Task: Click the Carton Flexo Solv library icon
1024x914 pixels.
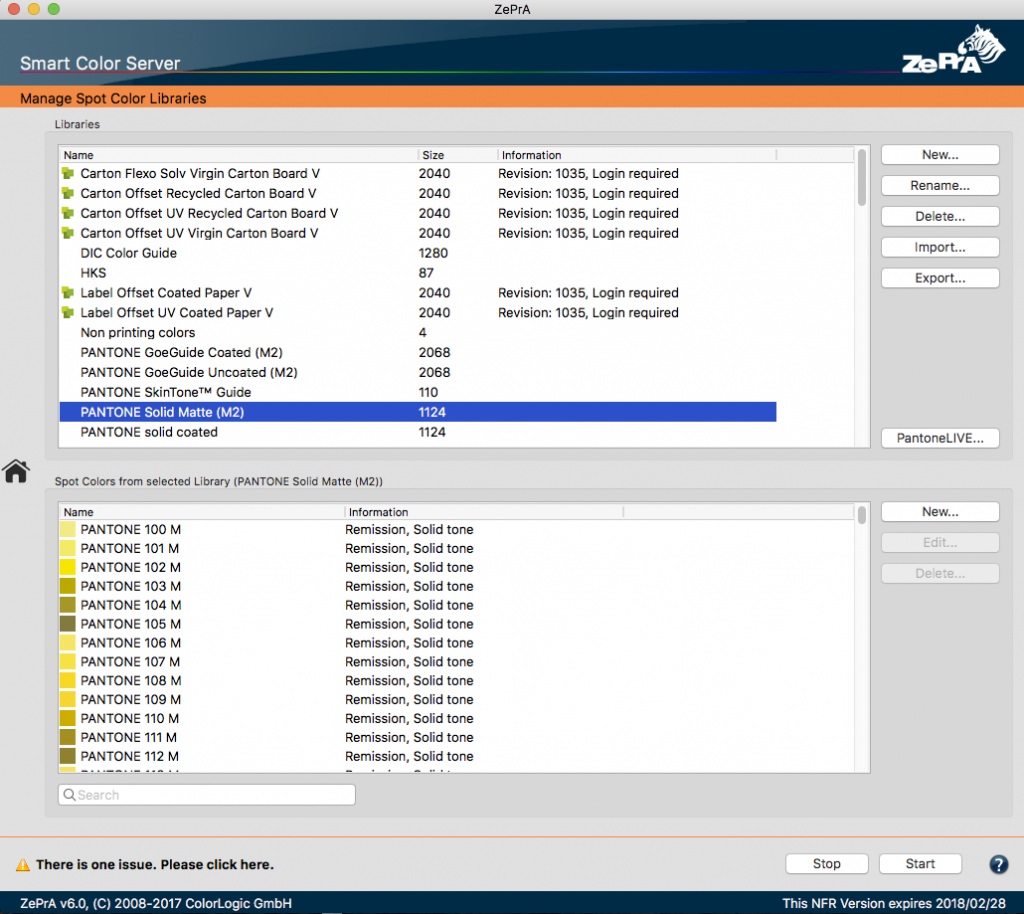Action: [x=67, y=174]
